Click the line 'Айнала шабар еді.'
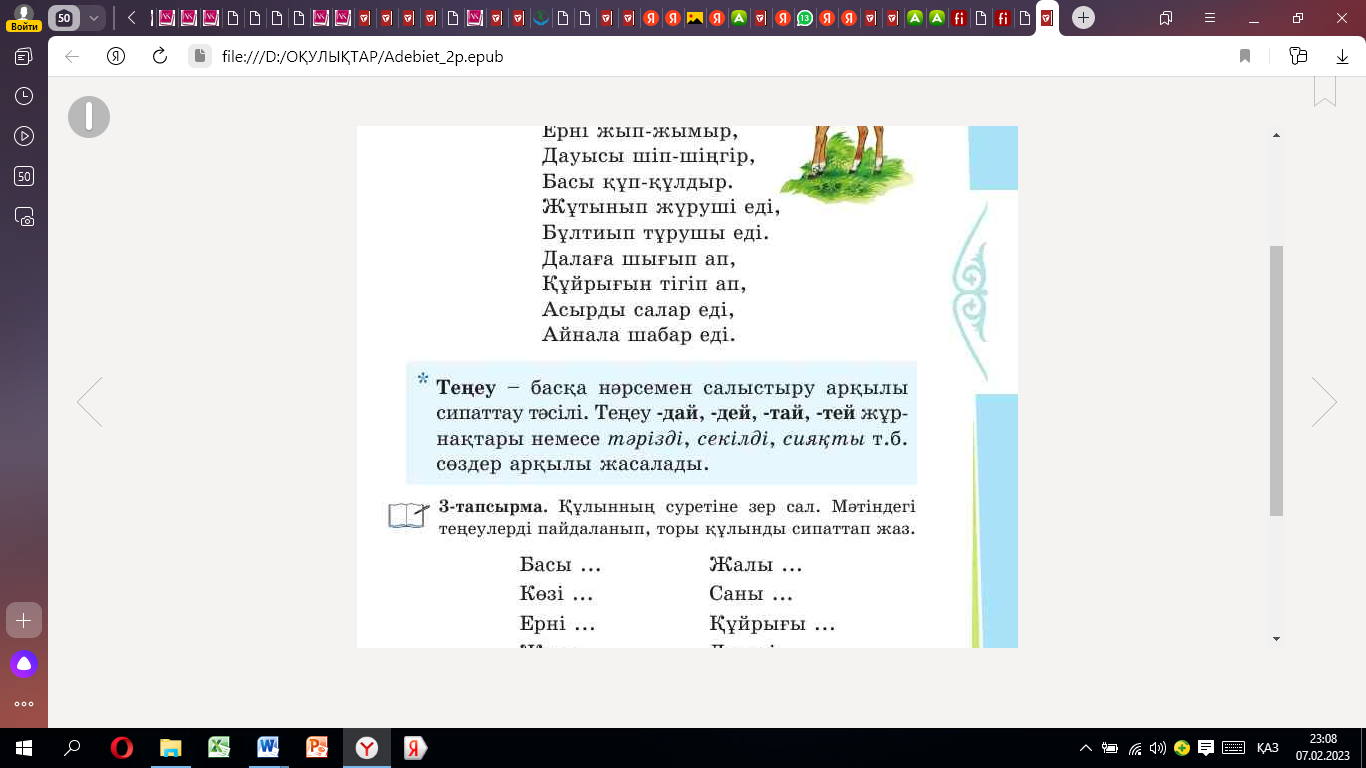1366x768 pixels. [639, 335]
